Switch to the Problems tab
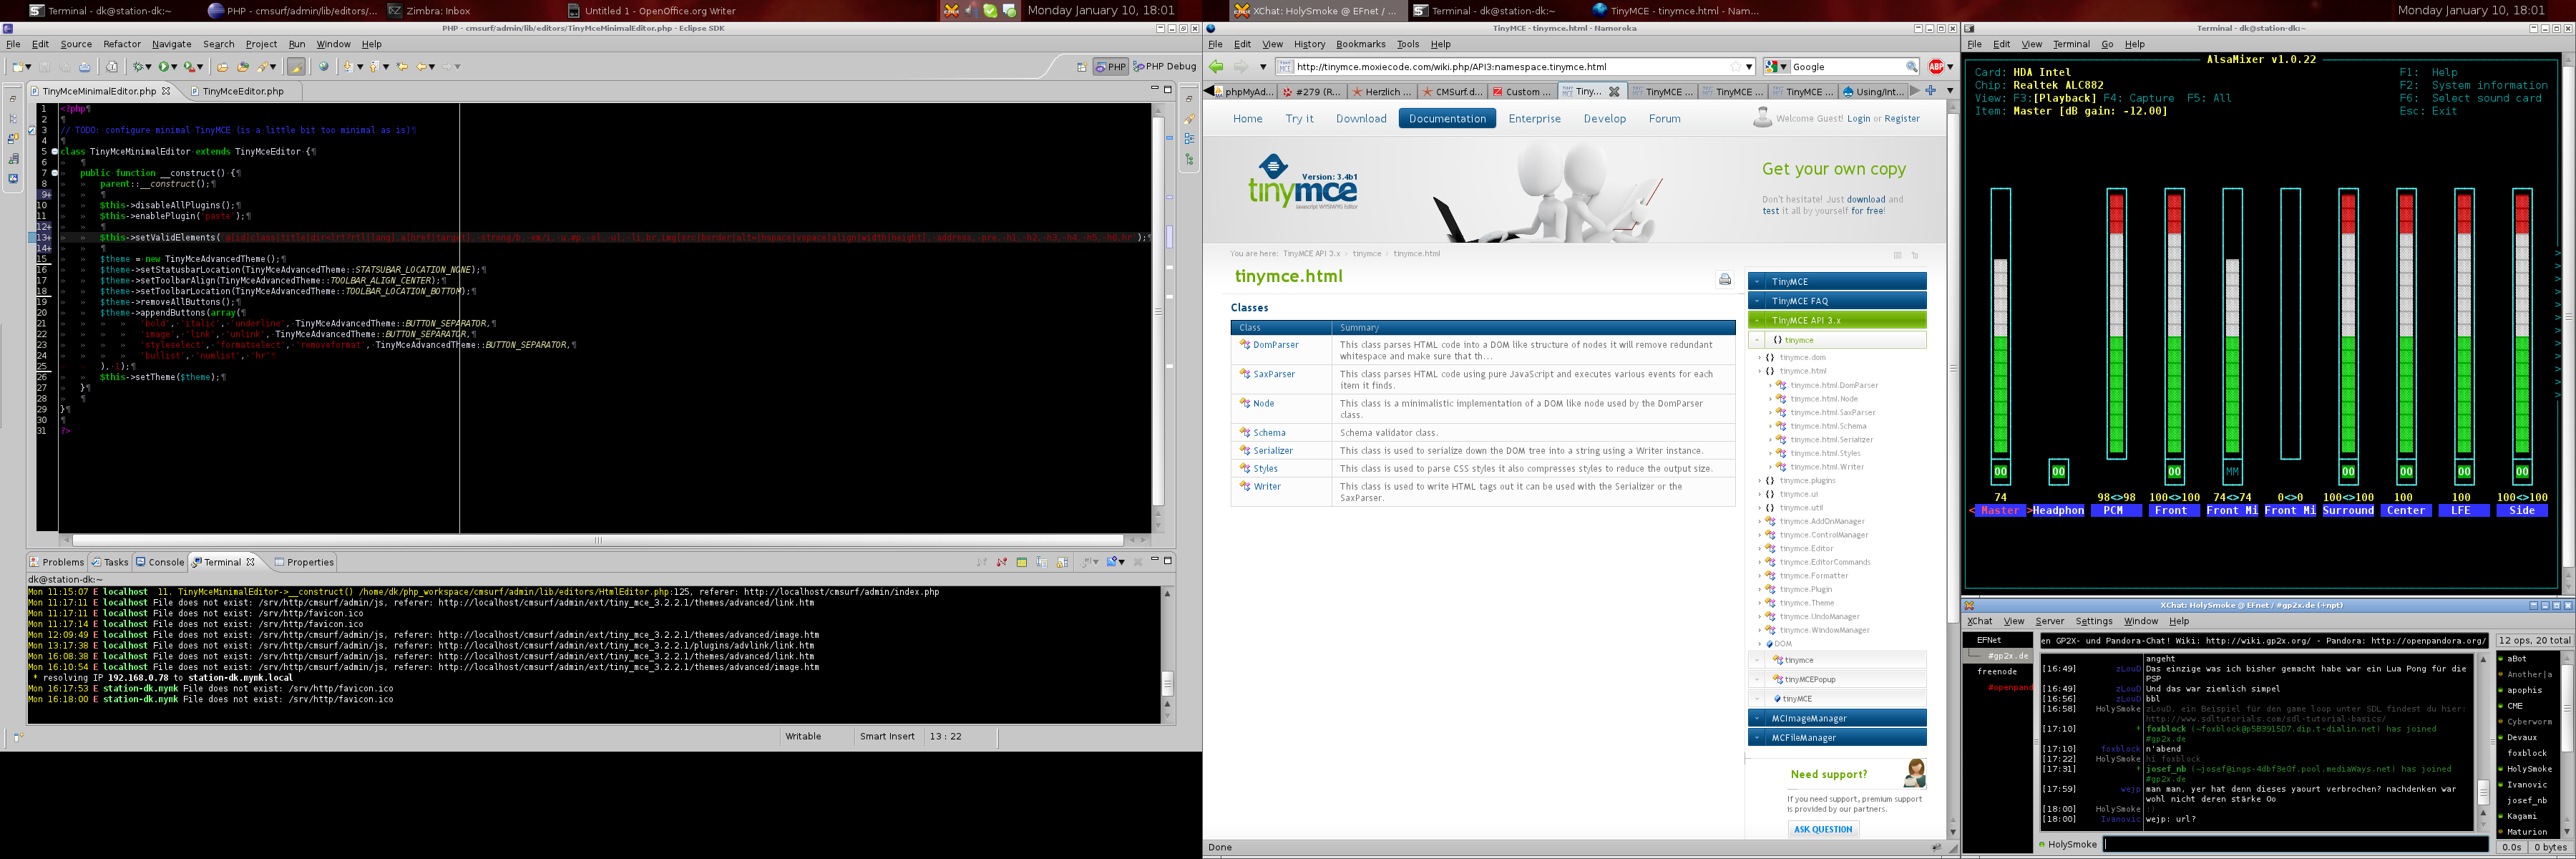The height and width of the screenshot is (859, 2576). tap(57, 562)
